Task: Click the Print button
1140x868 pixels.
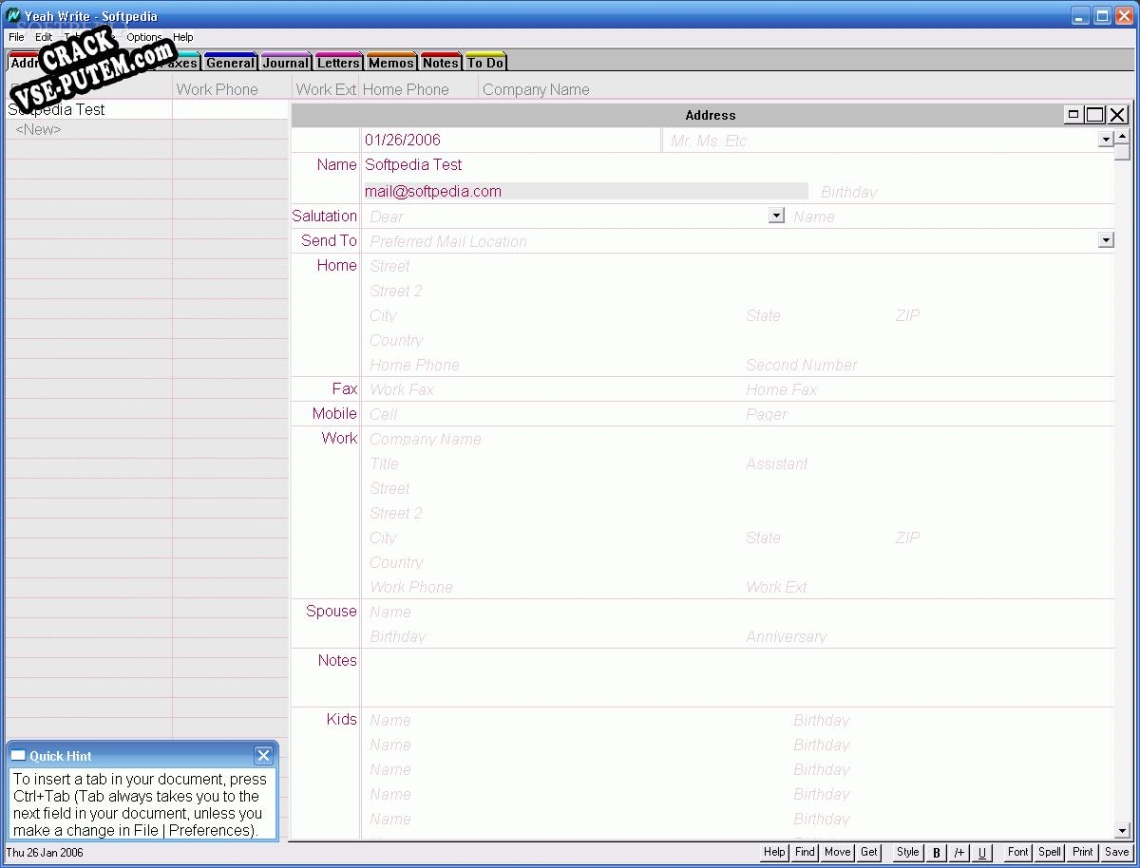Action: click(x=1083, y=852)
